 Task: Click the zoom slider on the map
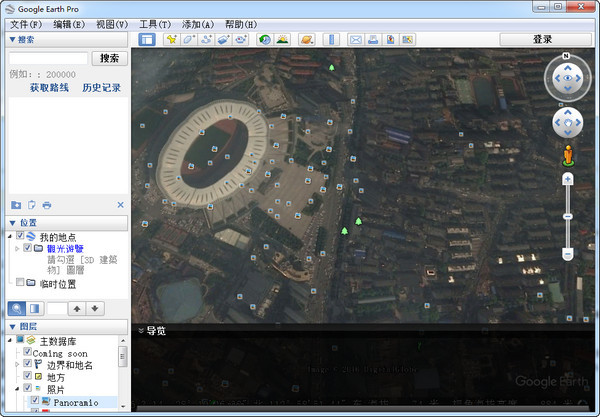(x=567, y=217)
